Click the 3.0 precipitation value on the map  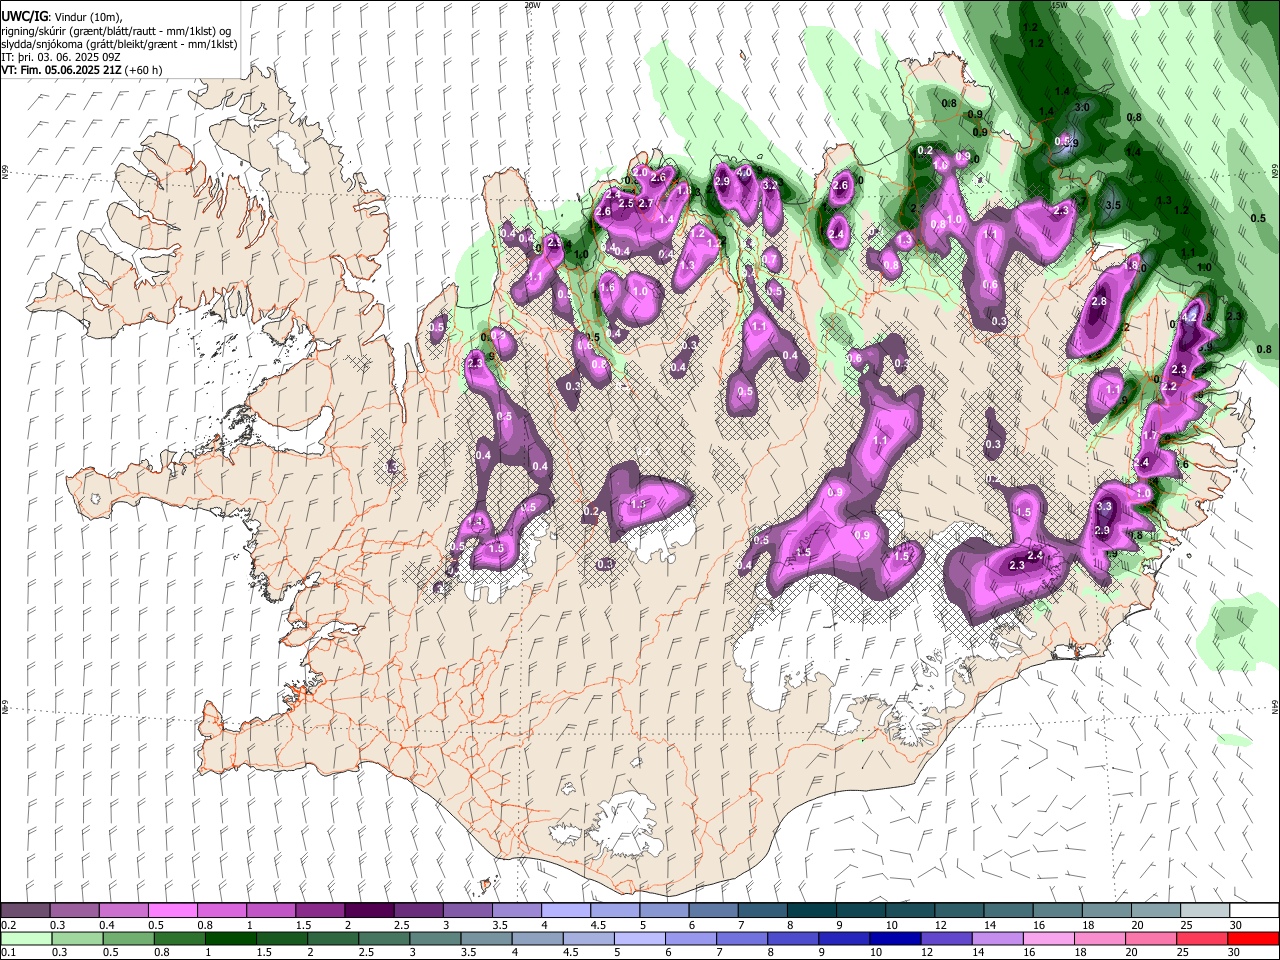click(1082, 107)
